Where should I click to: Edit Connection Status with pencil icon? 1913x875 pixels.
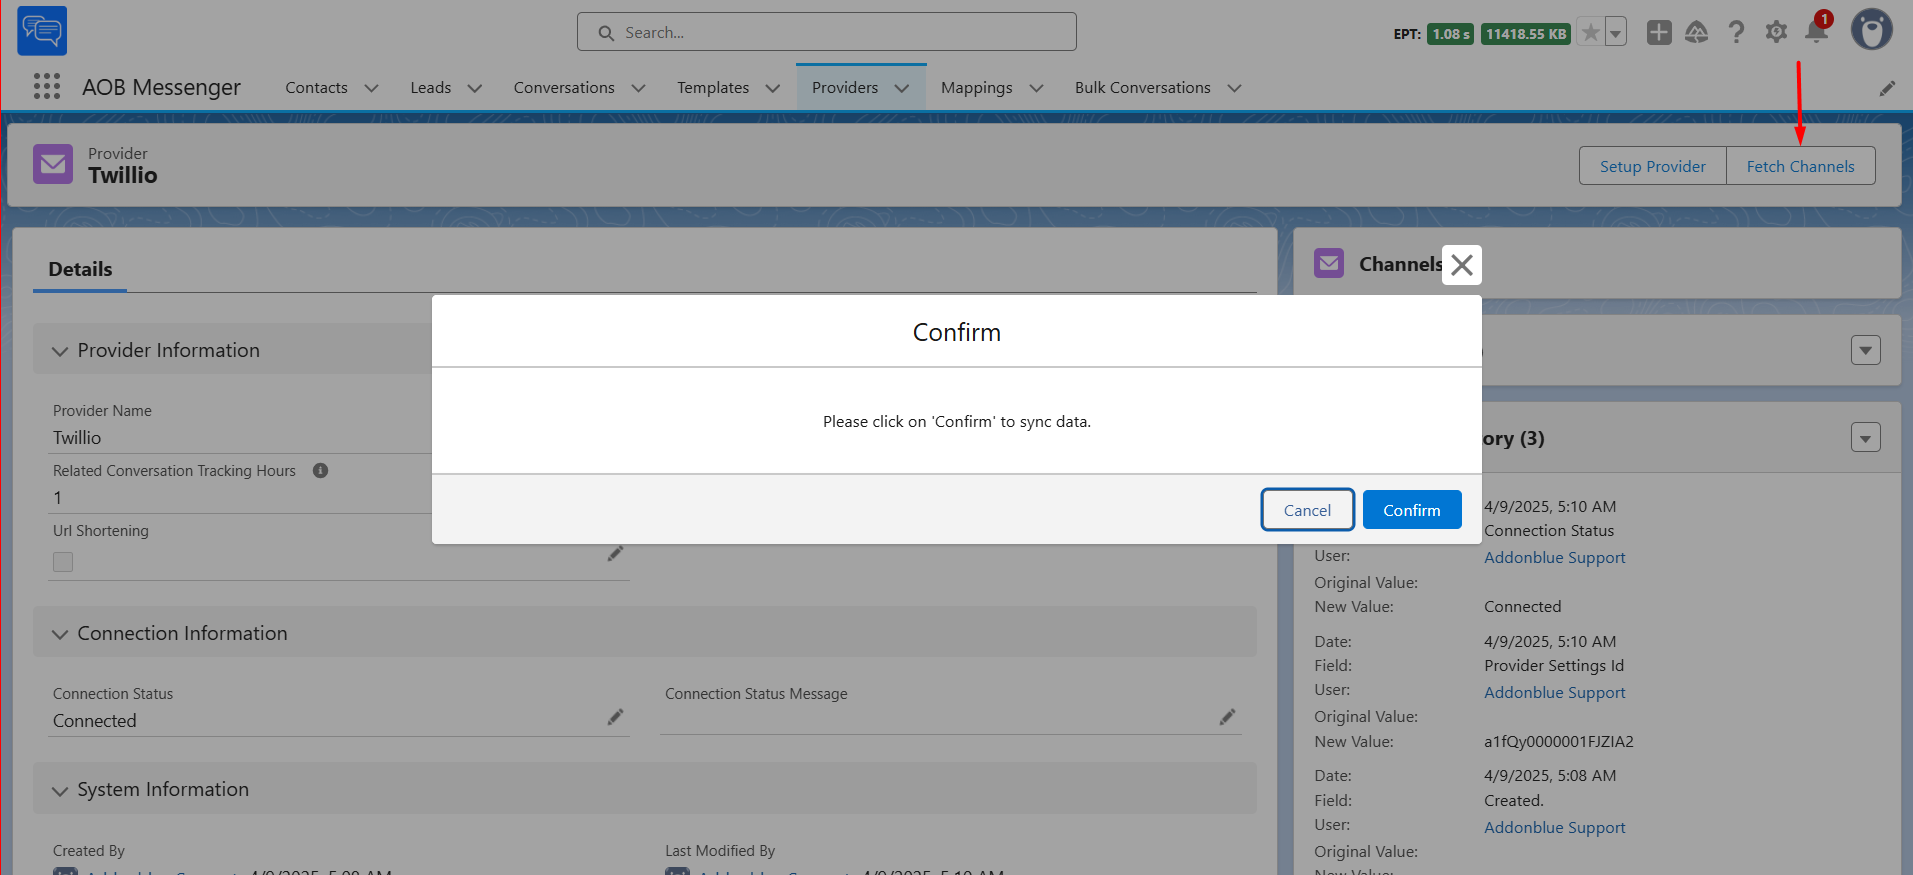(615, 717)
